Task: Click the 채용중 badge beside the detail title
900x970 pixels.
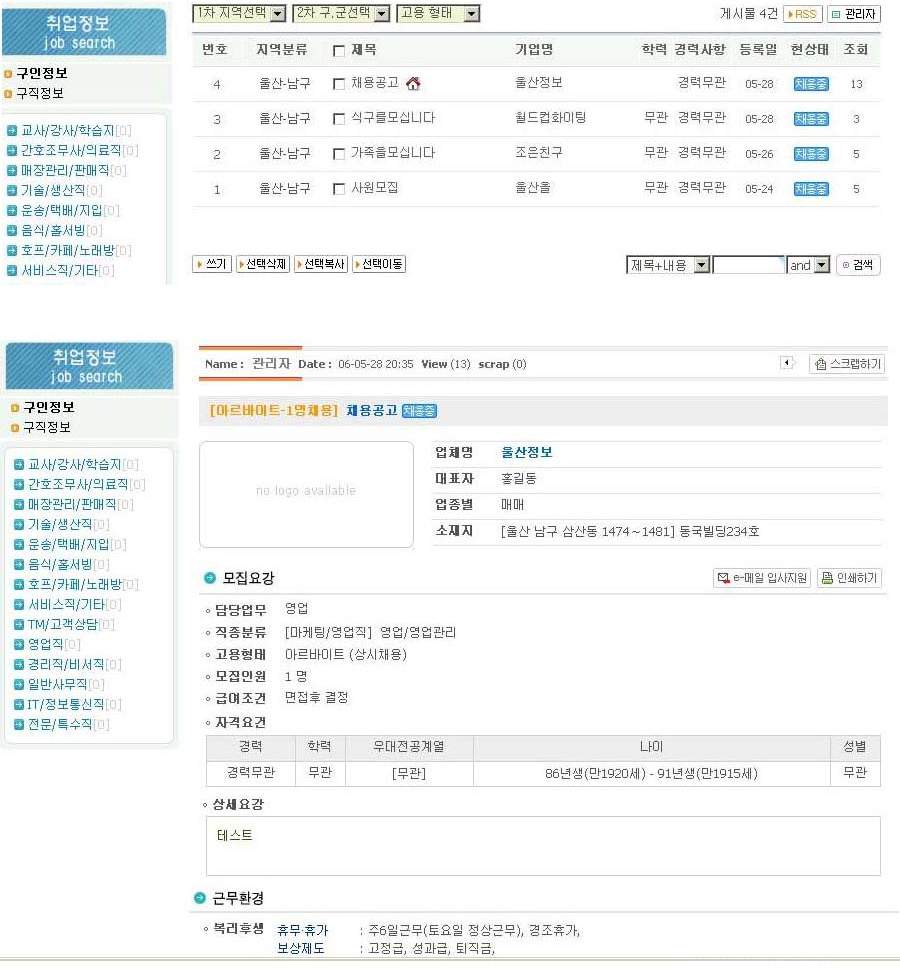Action: (419, 411)
